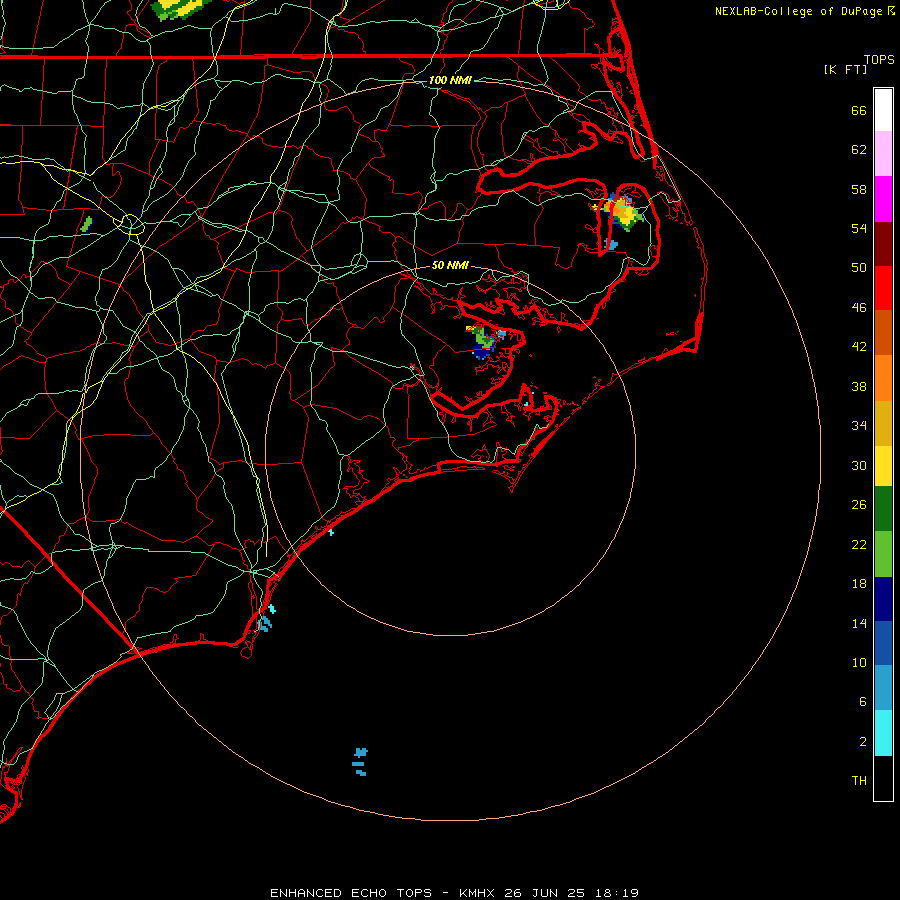Viewport: 900px width, 900px height.
Task: Click the TH legend label
Action: (859, 781)
